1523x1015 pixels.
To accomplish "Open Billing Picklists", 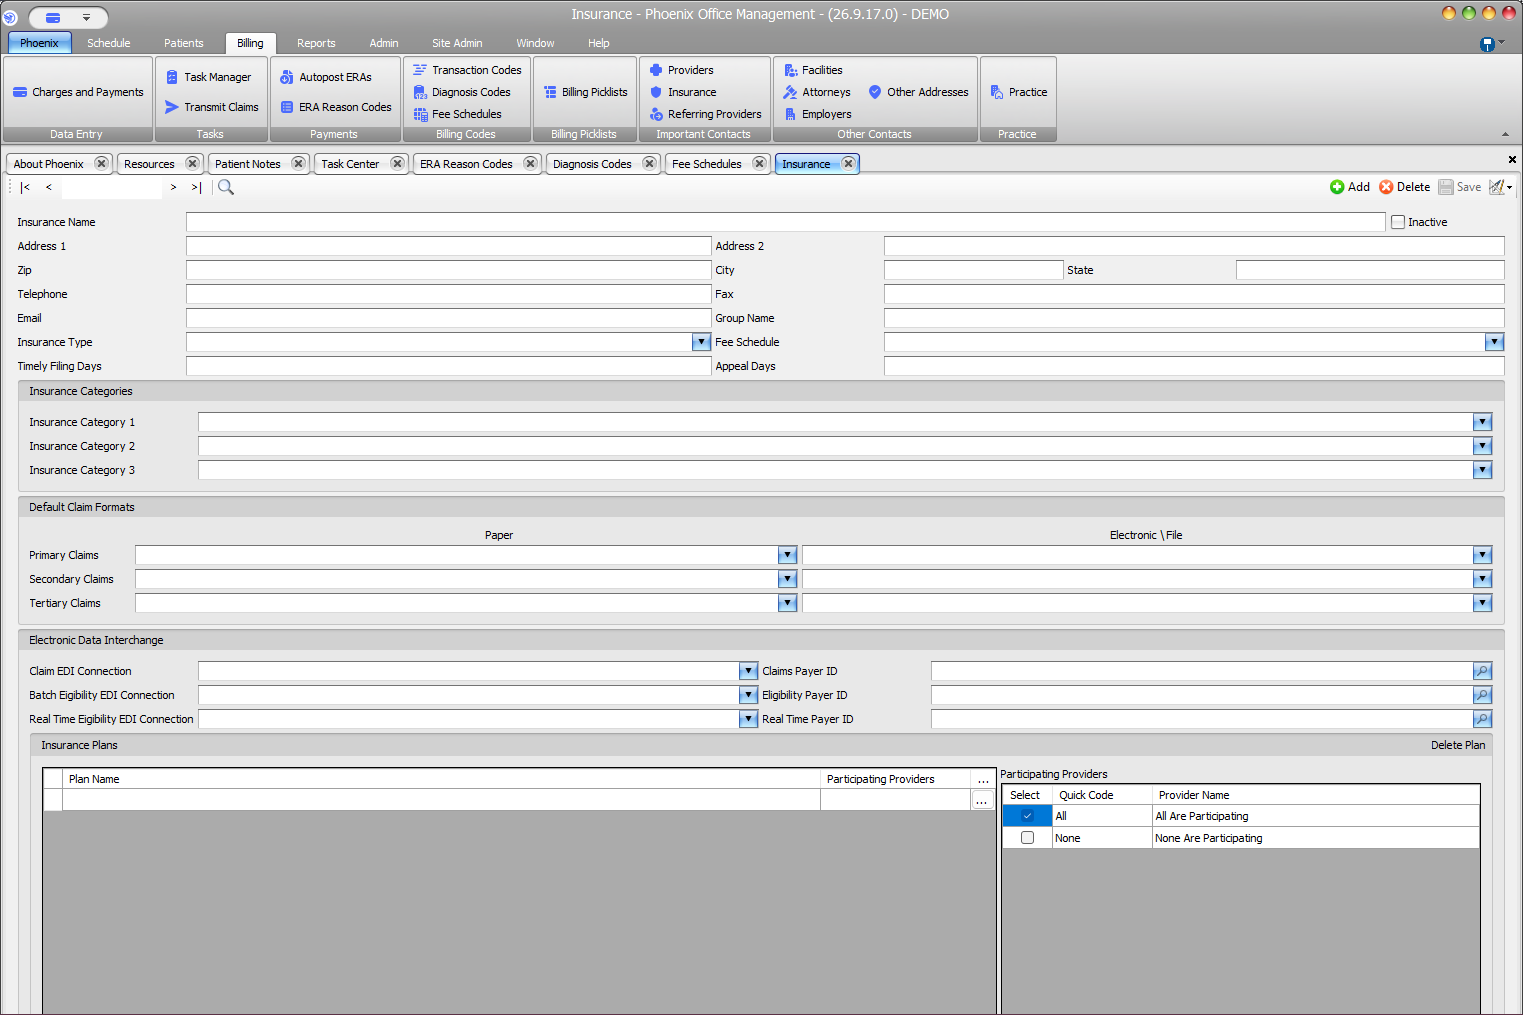I will coord(585,92).
